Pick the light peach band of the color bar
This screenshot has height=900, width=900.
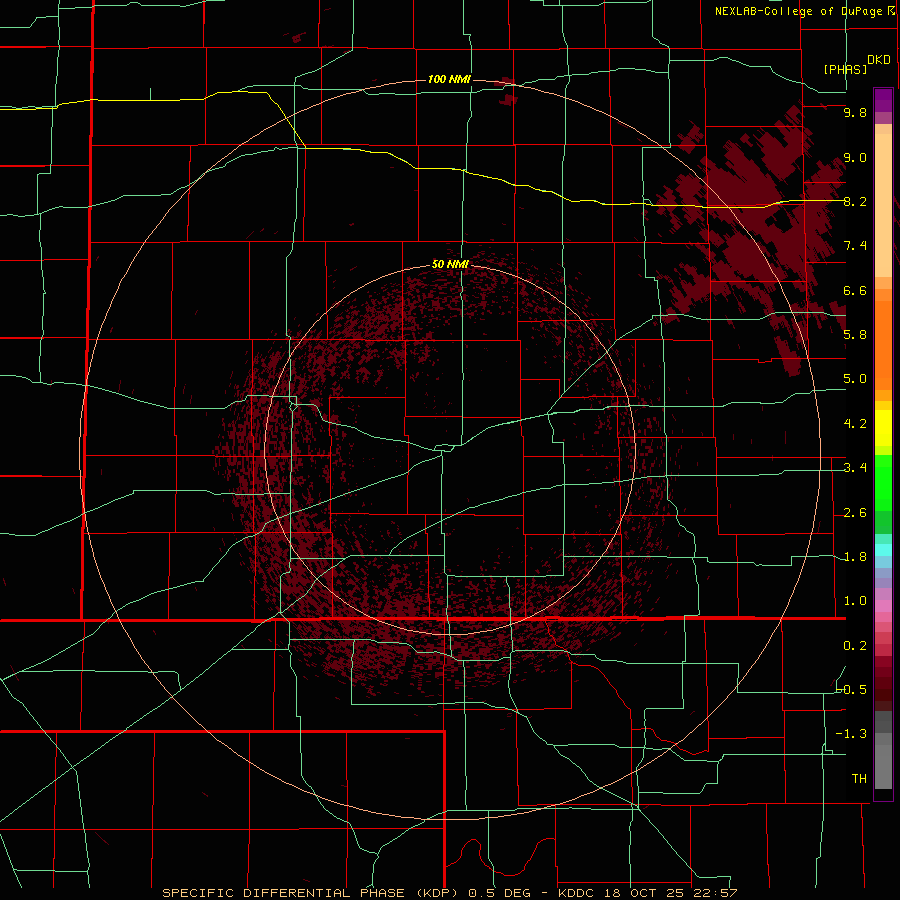(x=883, y=205)
